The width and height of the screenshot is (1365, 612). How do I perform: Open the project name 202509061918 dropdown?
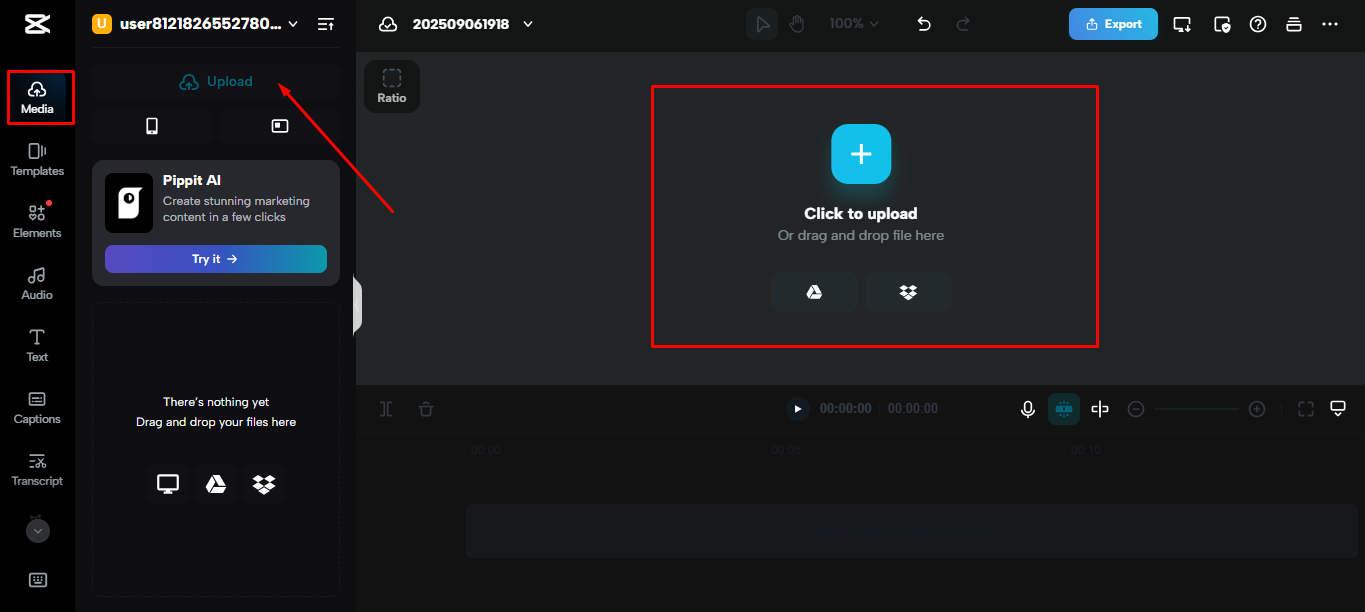pos(527,23)
